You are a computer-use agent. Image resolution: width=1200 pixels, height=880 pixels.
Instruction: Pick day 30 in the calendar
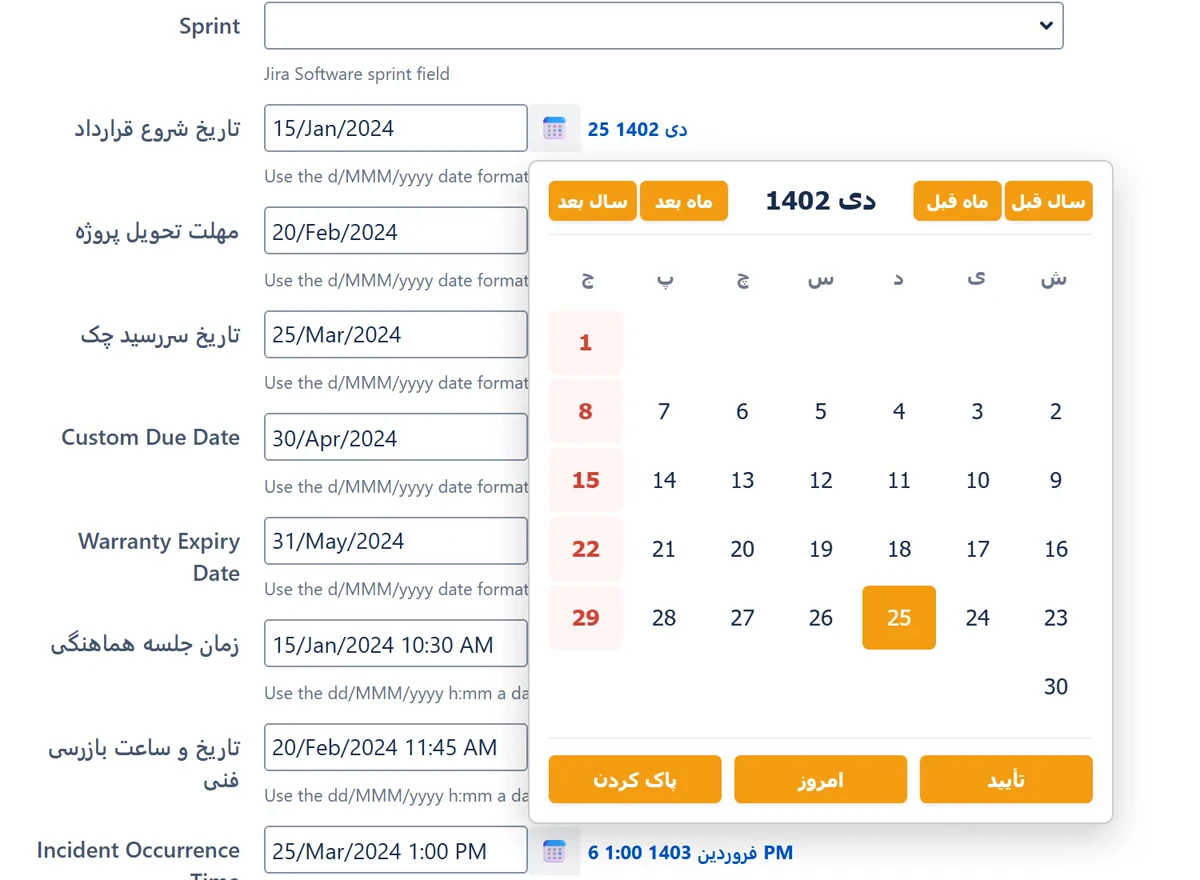1056,687
